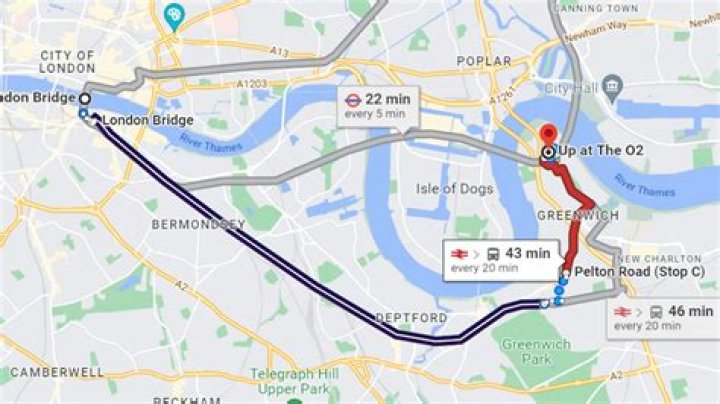Select the 43 min rail and bus route
This screenshot has height=404, width=720.
[501, 260]
